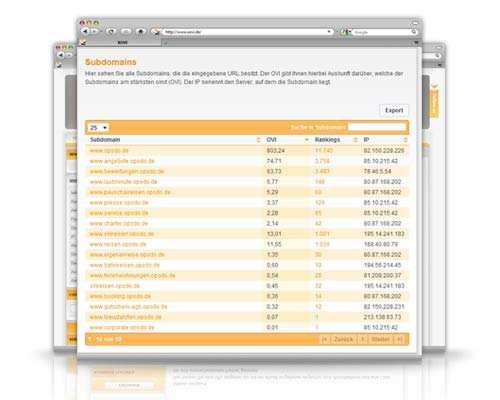Open the browser home page button
Screen dimensions: 500x400
coord(141,31)
